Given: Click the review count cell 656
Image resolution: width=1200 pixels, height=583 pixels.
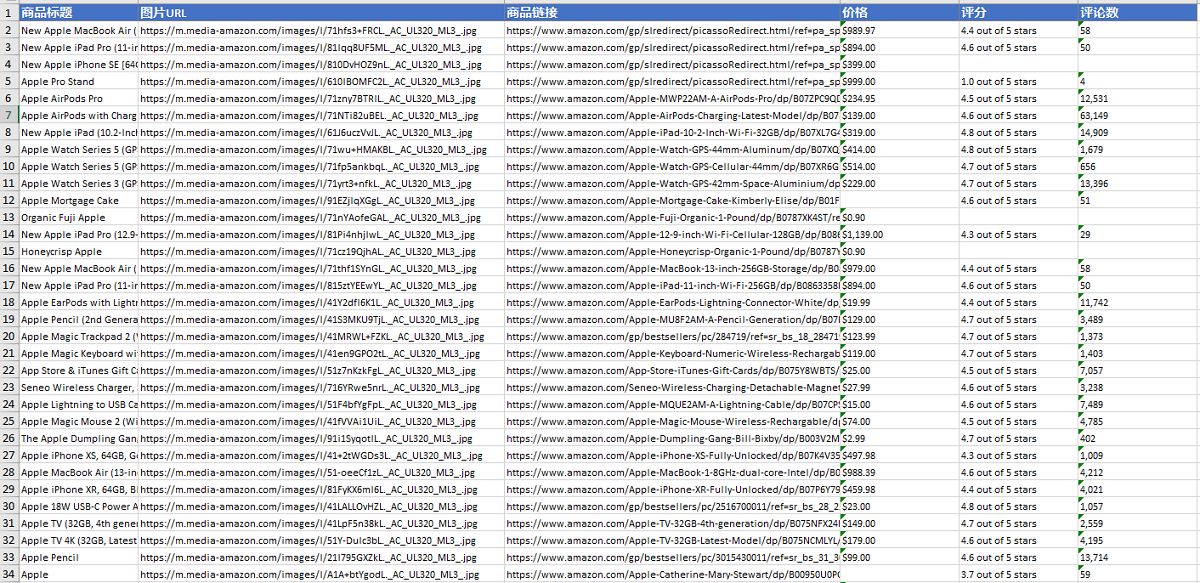Looking at the screenshot, I should point(1139,167).
